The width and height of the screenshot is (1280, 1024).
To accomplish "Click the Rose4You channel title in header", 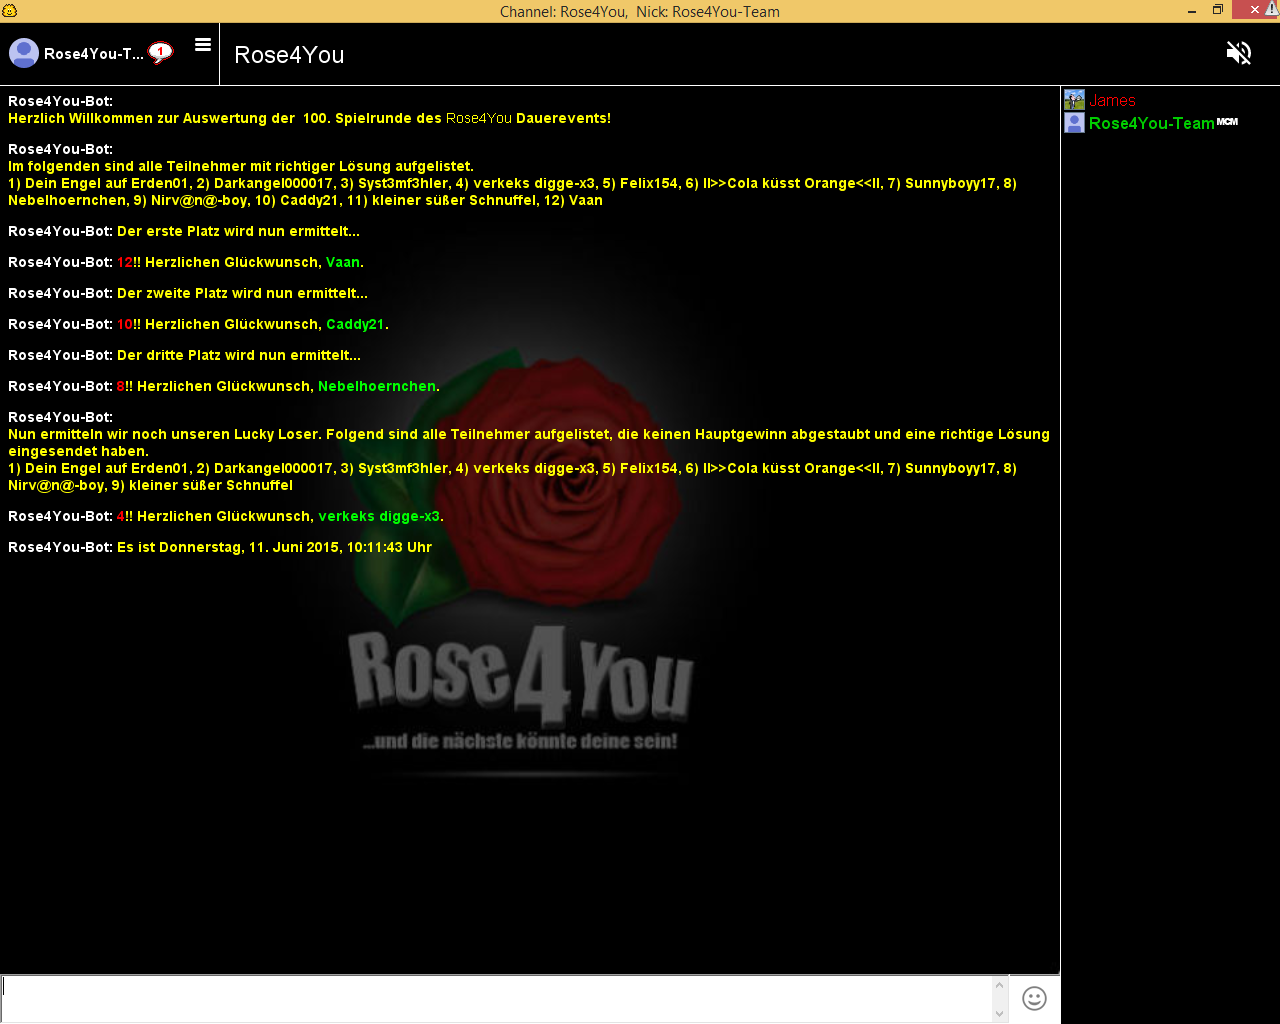I will click(289, 55).
